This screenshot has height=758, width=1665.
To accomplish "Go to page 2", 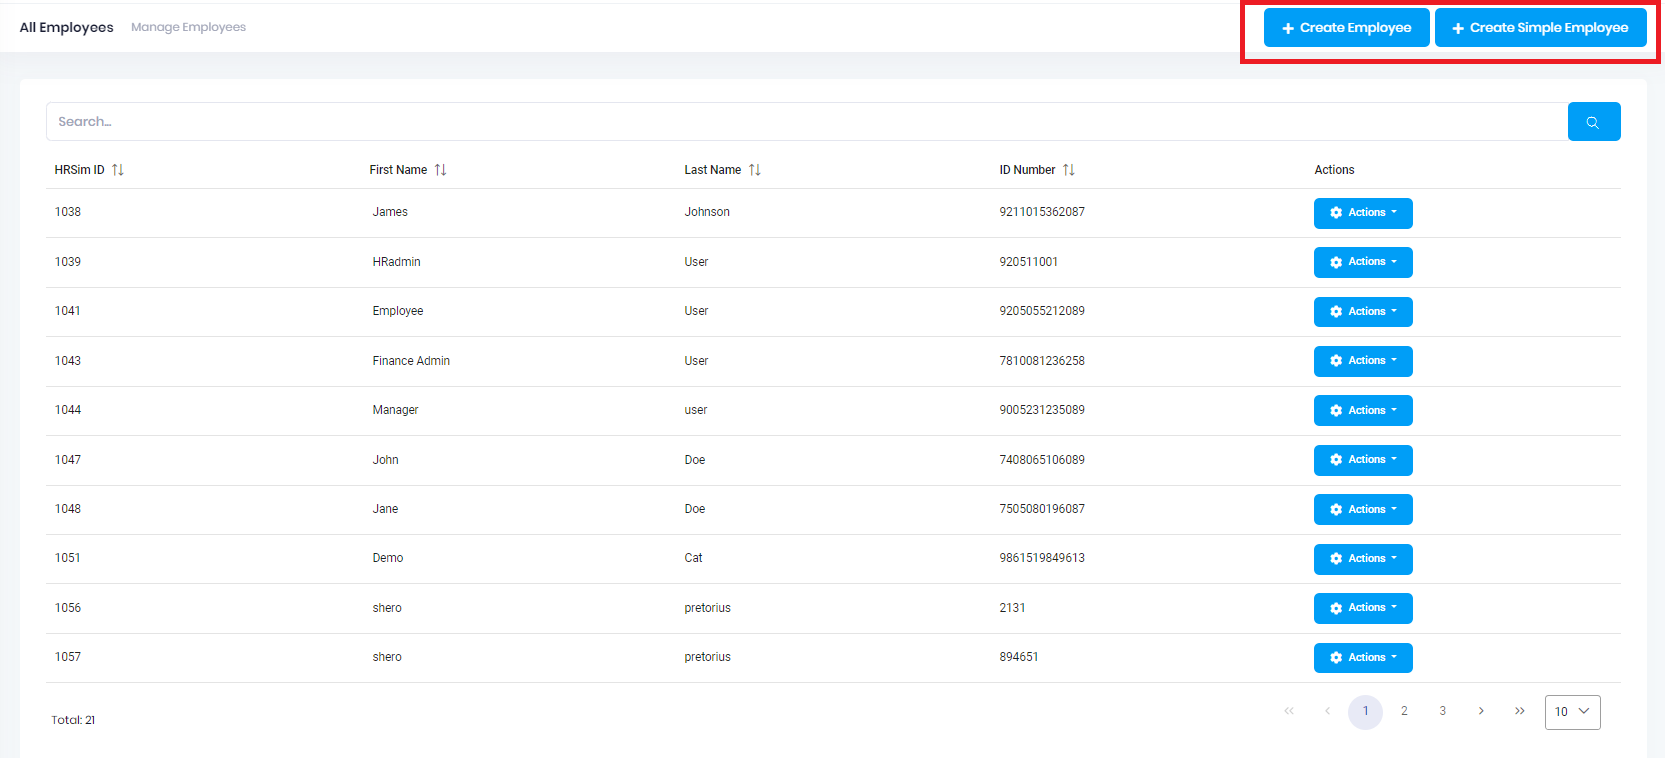I will (1404, 711).
